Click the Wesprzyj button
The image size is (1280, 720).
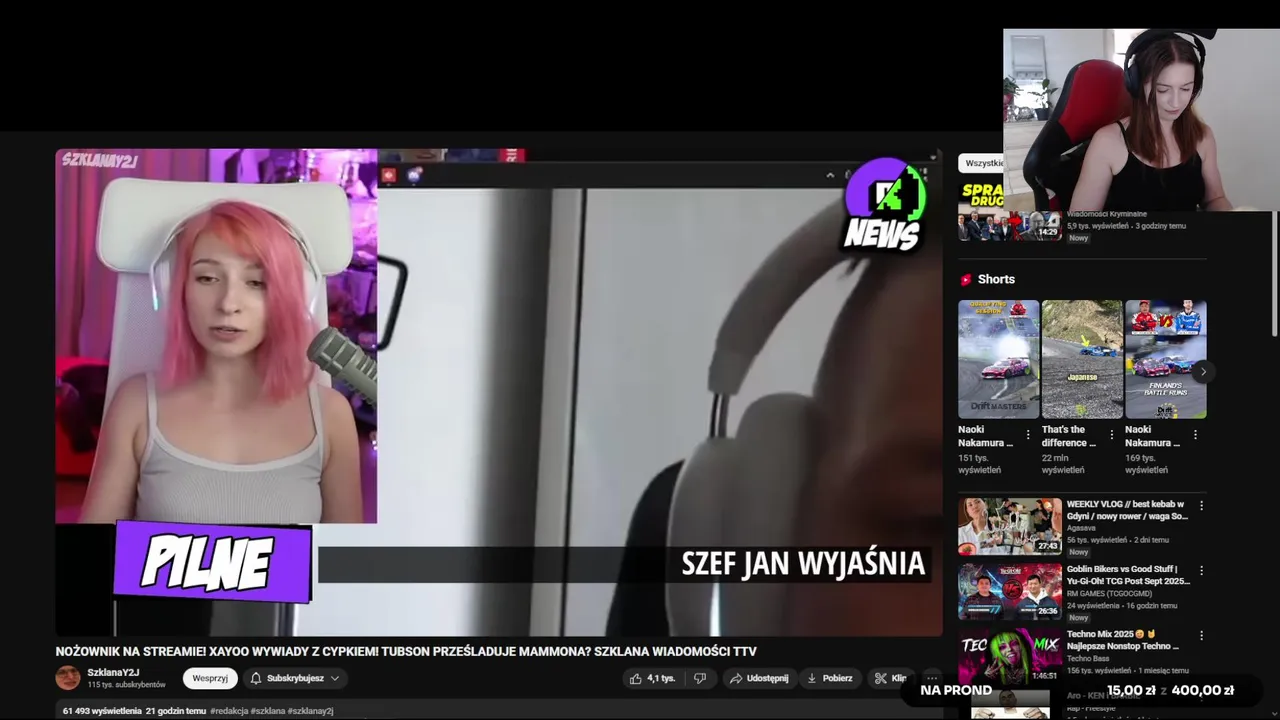(x=210, y=678)
